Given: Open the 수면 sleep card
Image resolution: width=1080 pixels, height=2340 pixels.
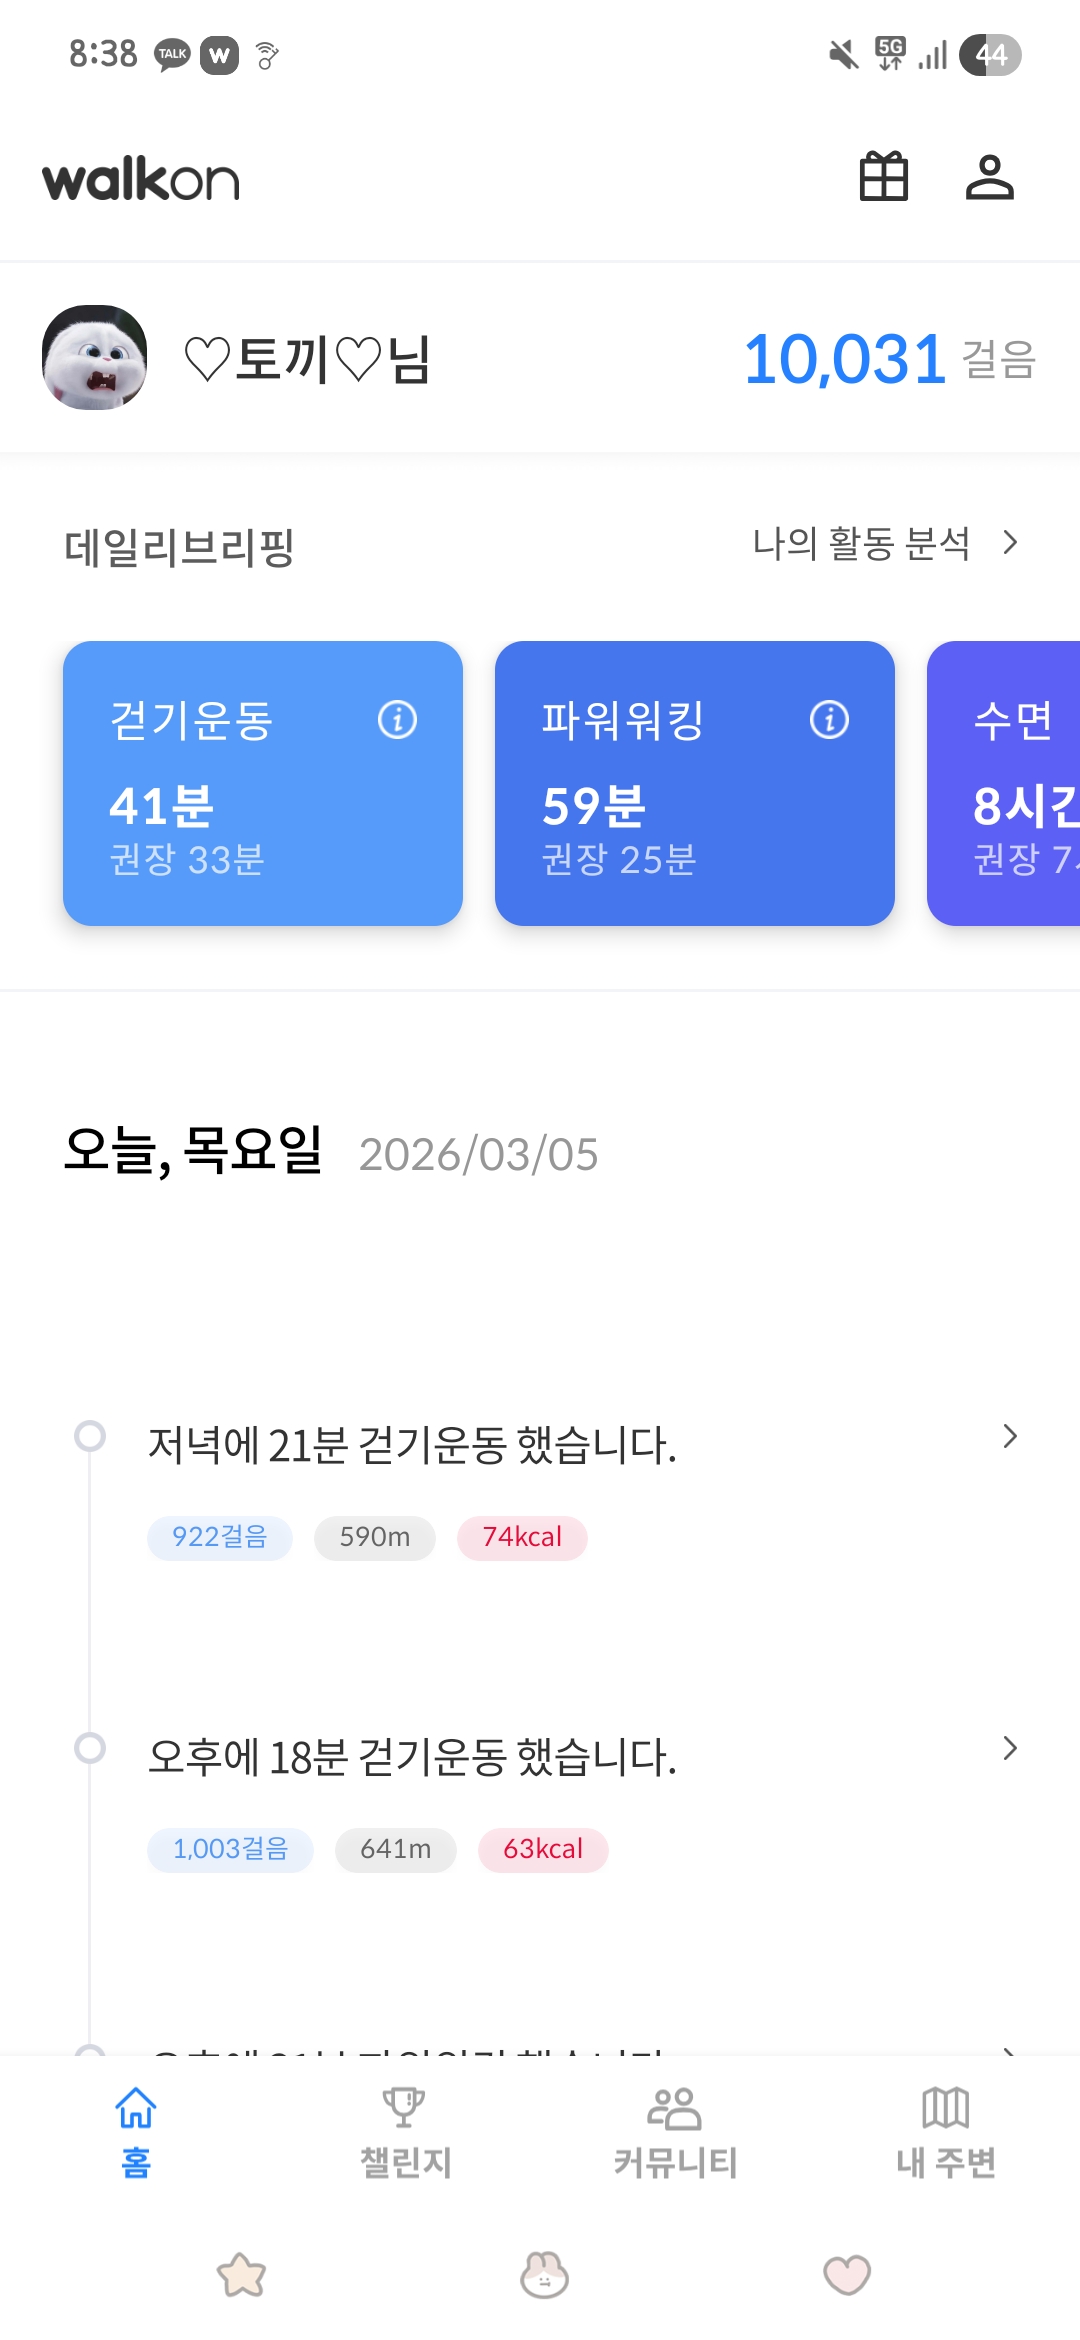Looking at the screenshot, I should 1005,783.
